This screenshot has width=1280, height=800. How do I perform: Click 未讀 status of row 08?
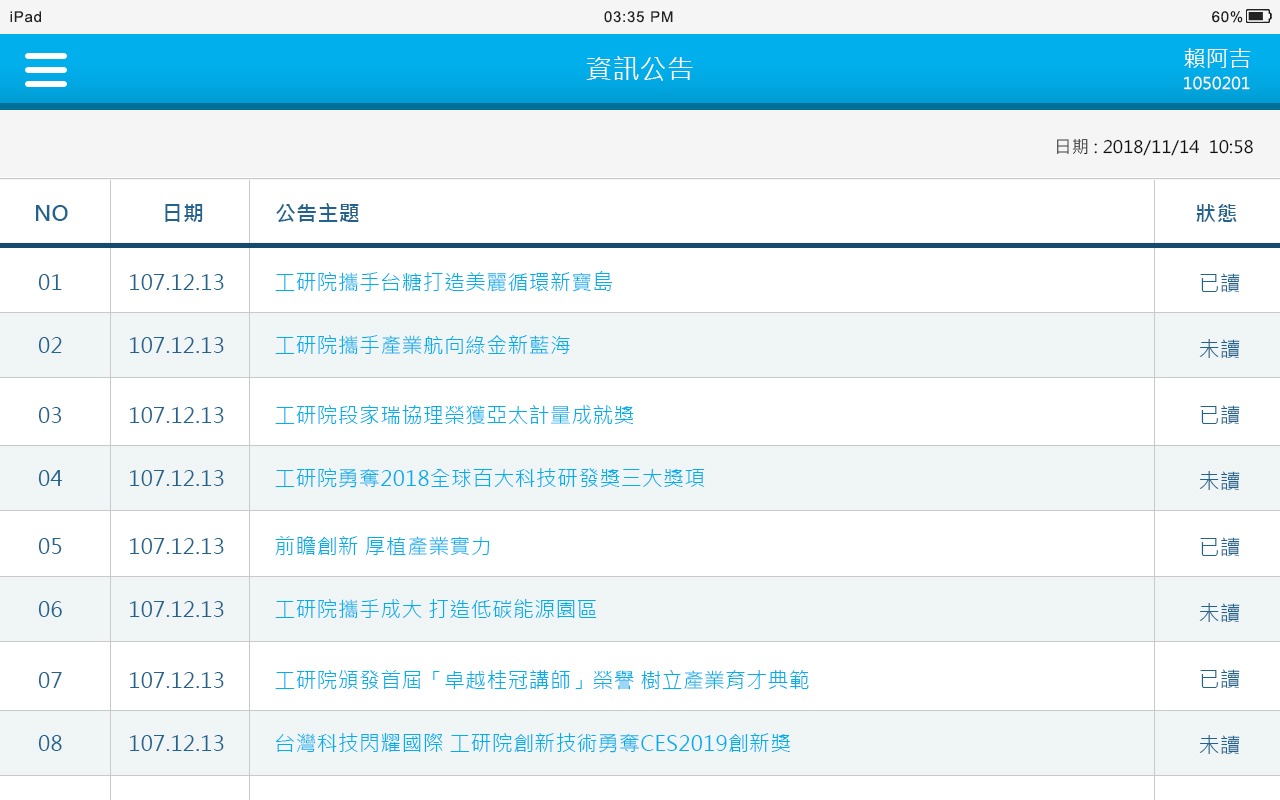point(1219,745)
